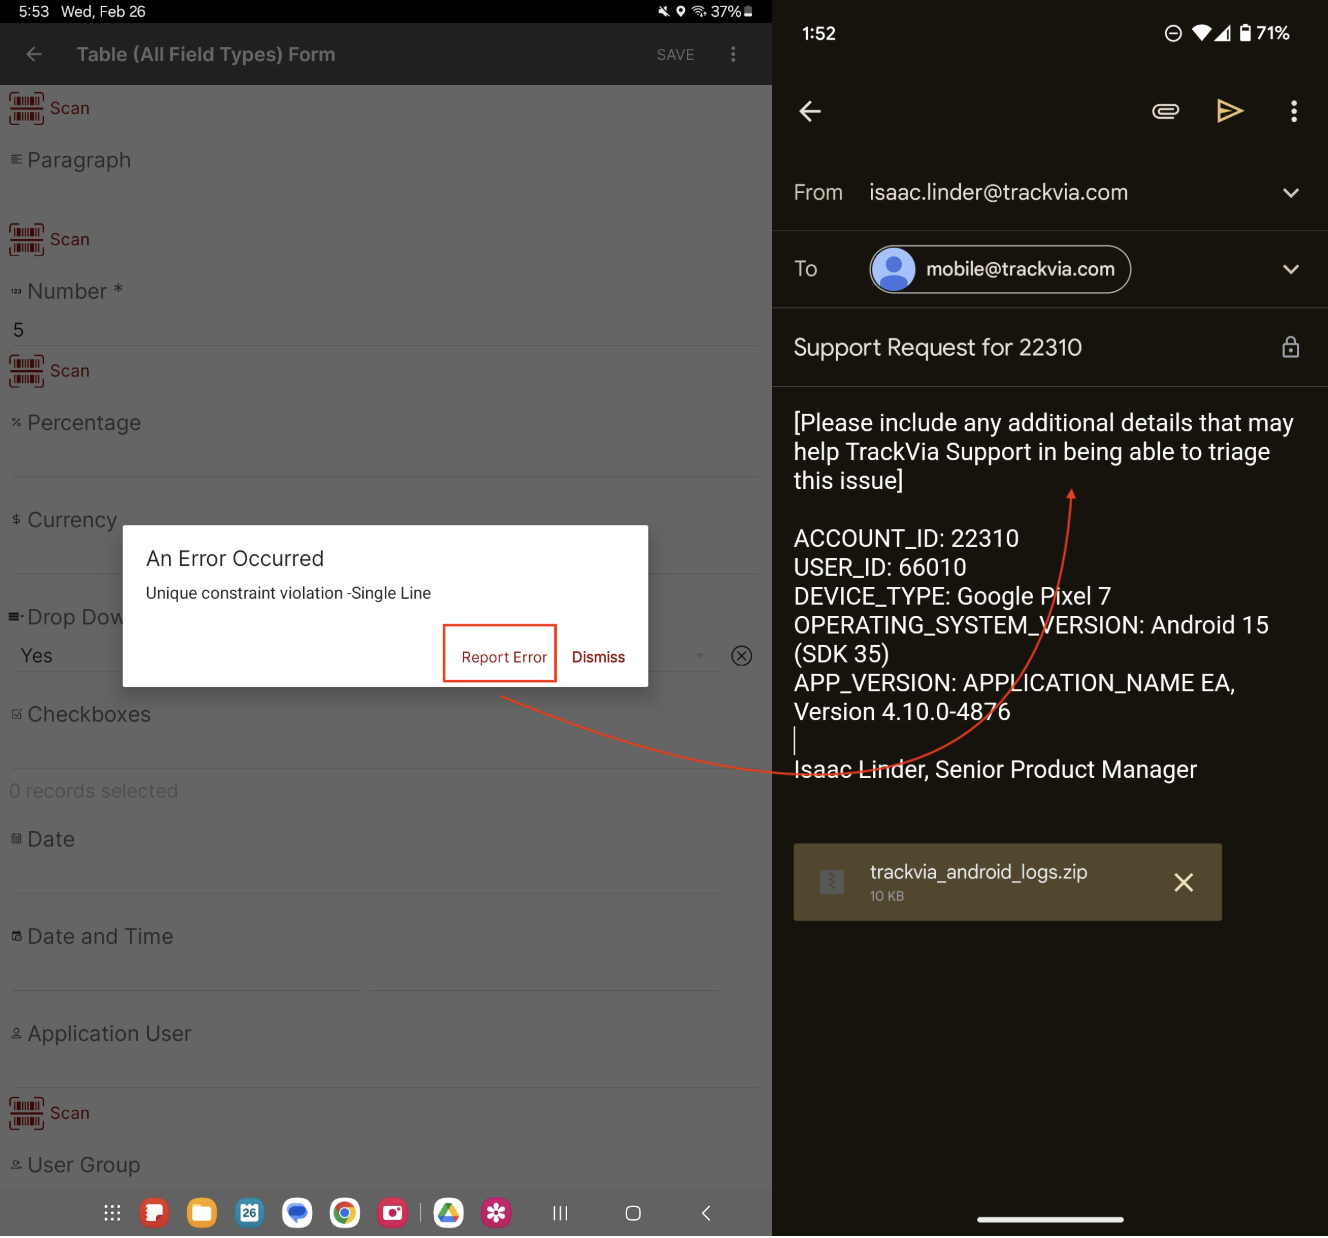Open the Gallery flower app in dock

tap(496, 1213)
